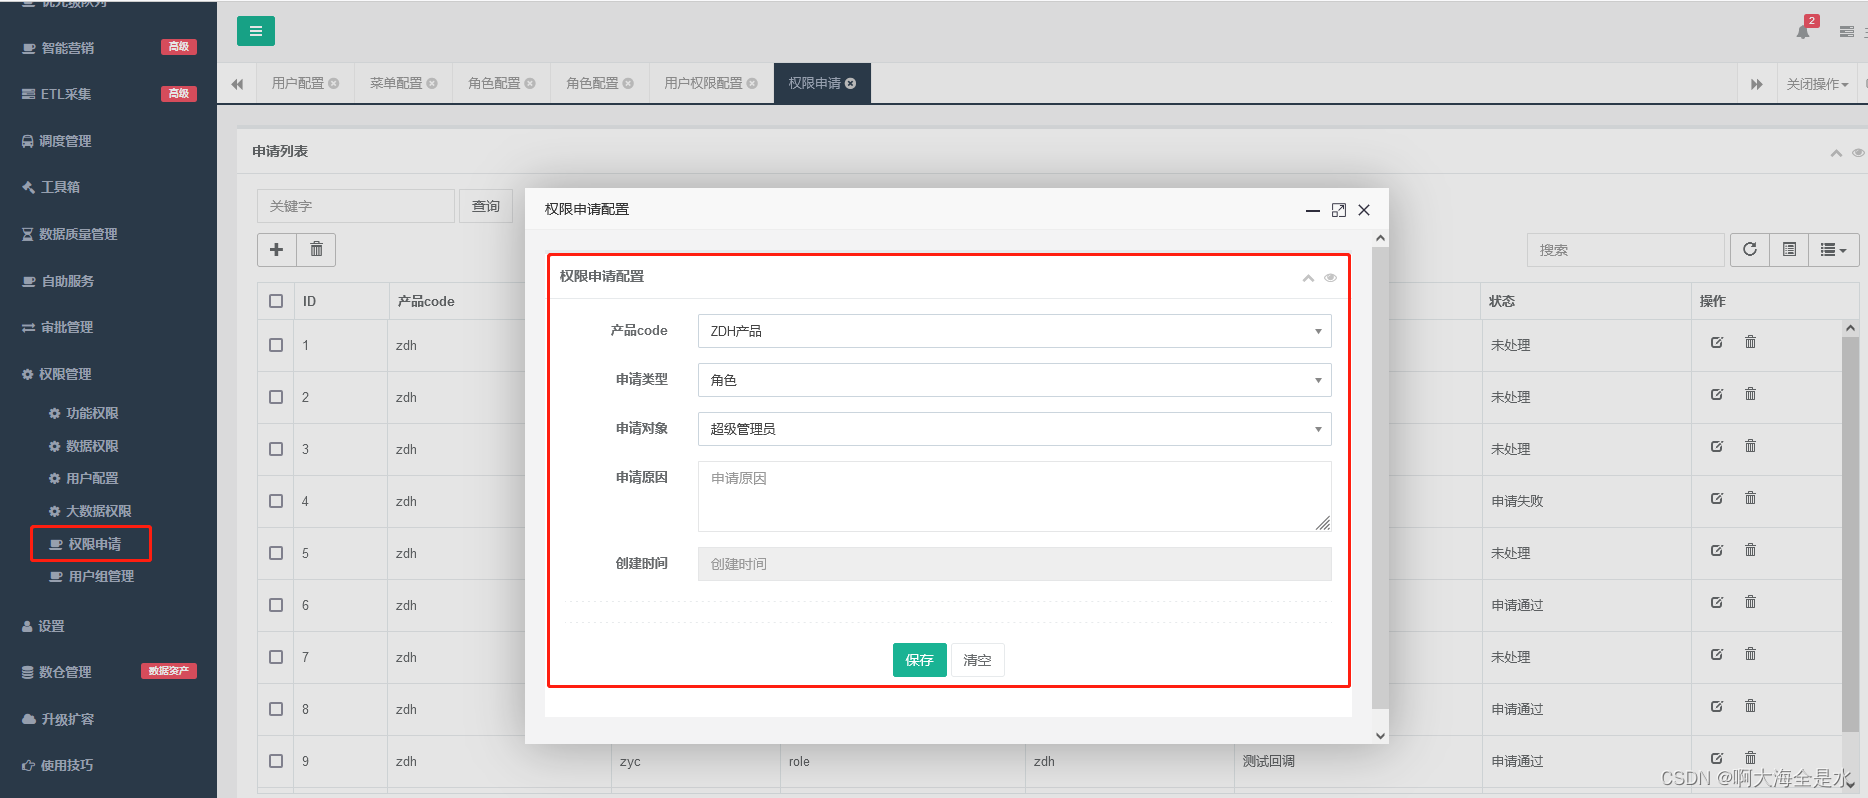Edit row 8 with pencil icon
This screenshot has height=798, width=1868.
click(x=1717, y=706)
